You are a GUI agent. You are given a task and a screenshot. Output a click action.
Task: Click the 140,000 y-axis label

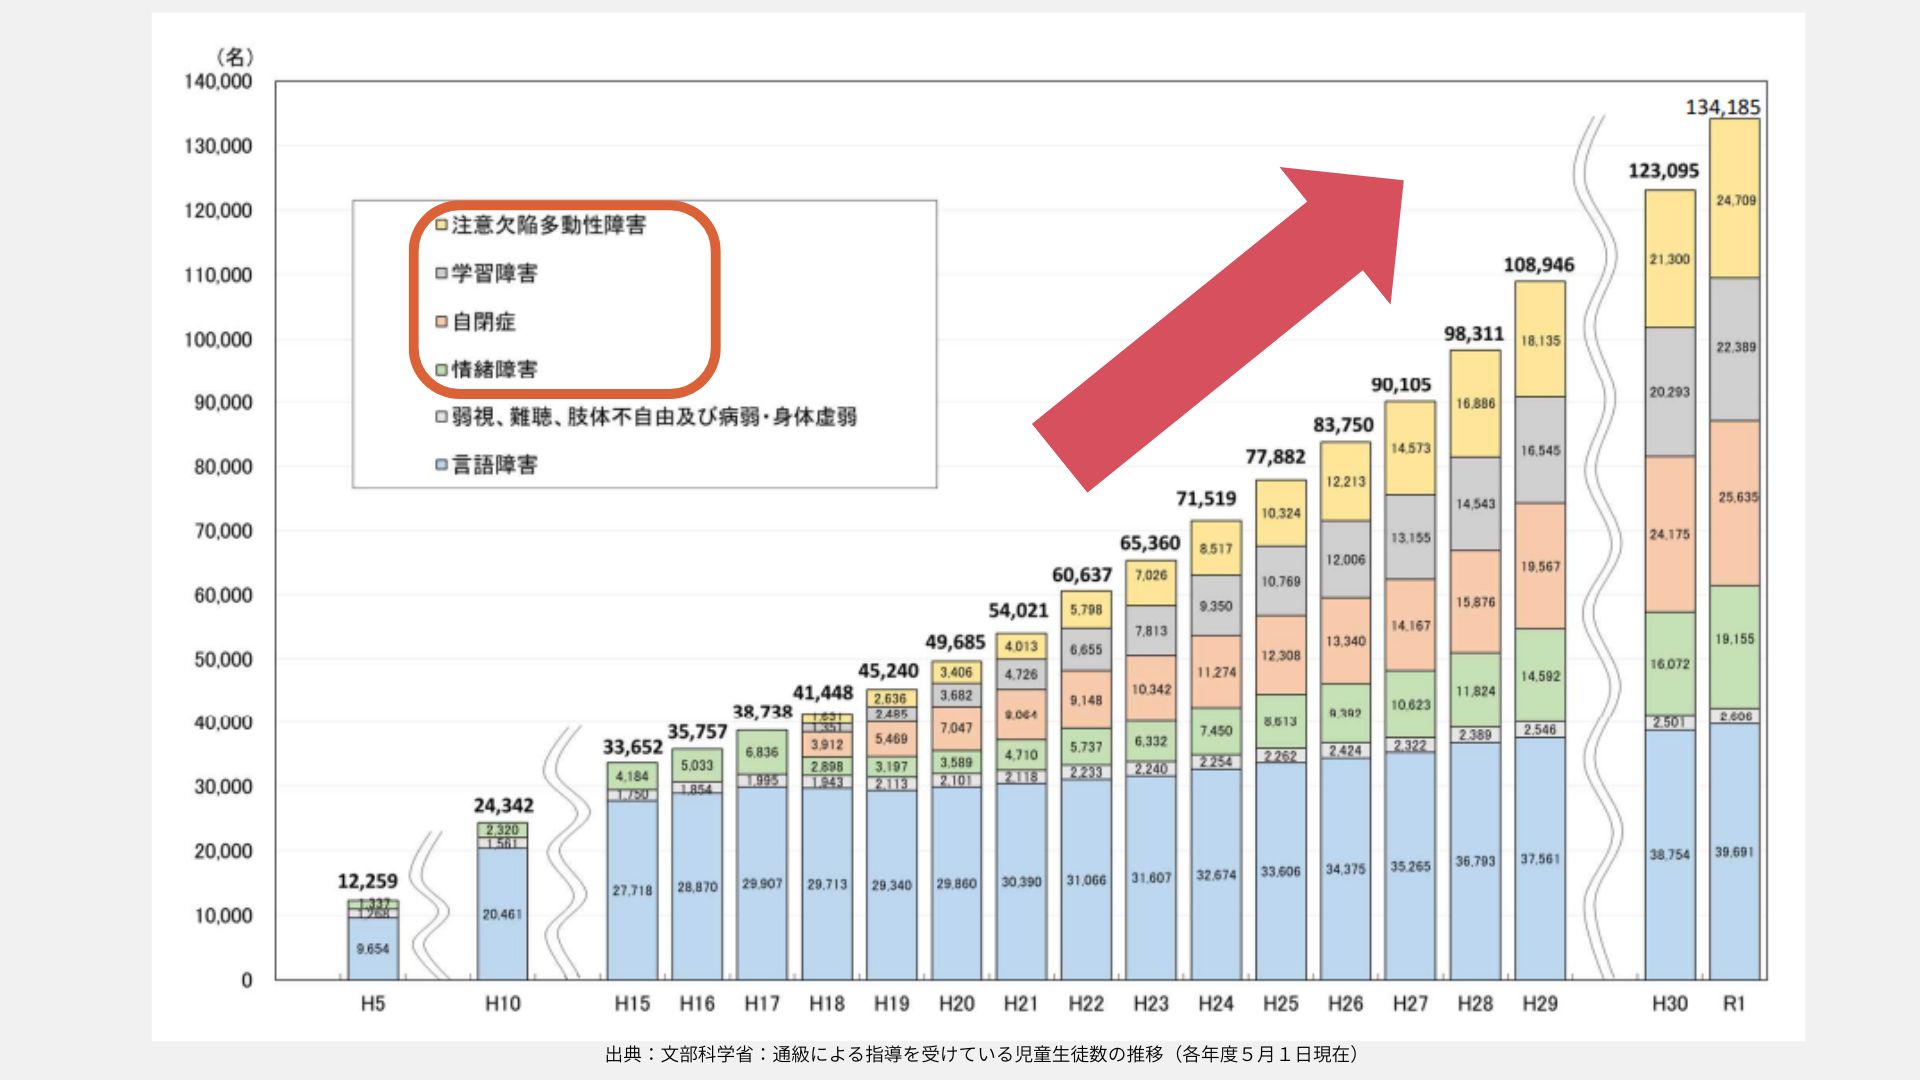coord(218,82)
